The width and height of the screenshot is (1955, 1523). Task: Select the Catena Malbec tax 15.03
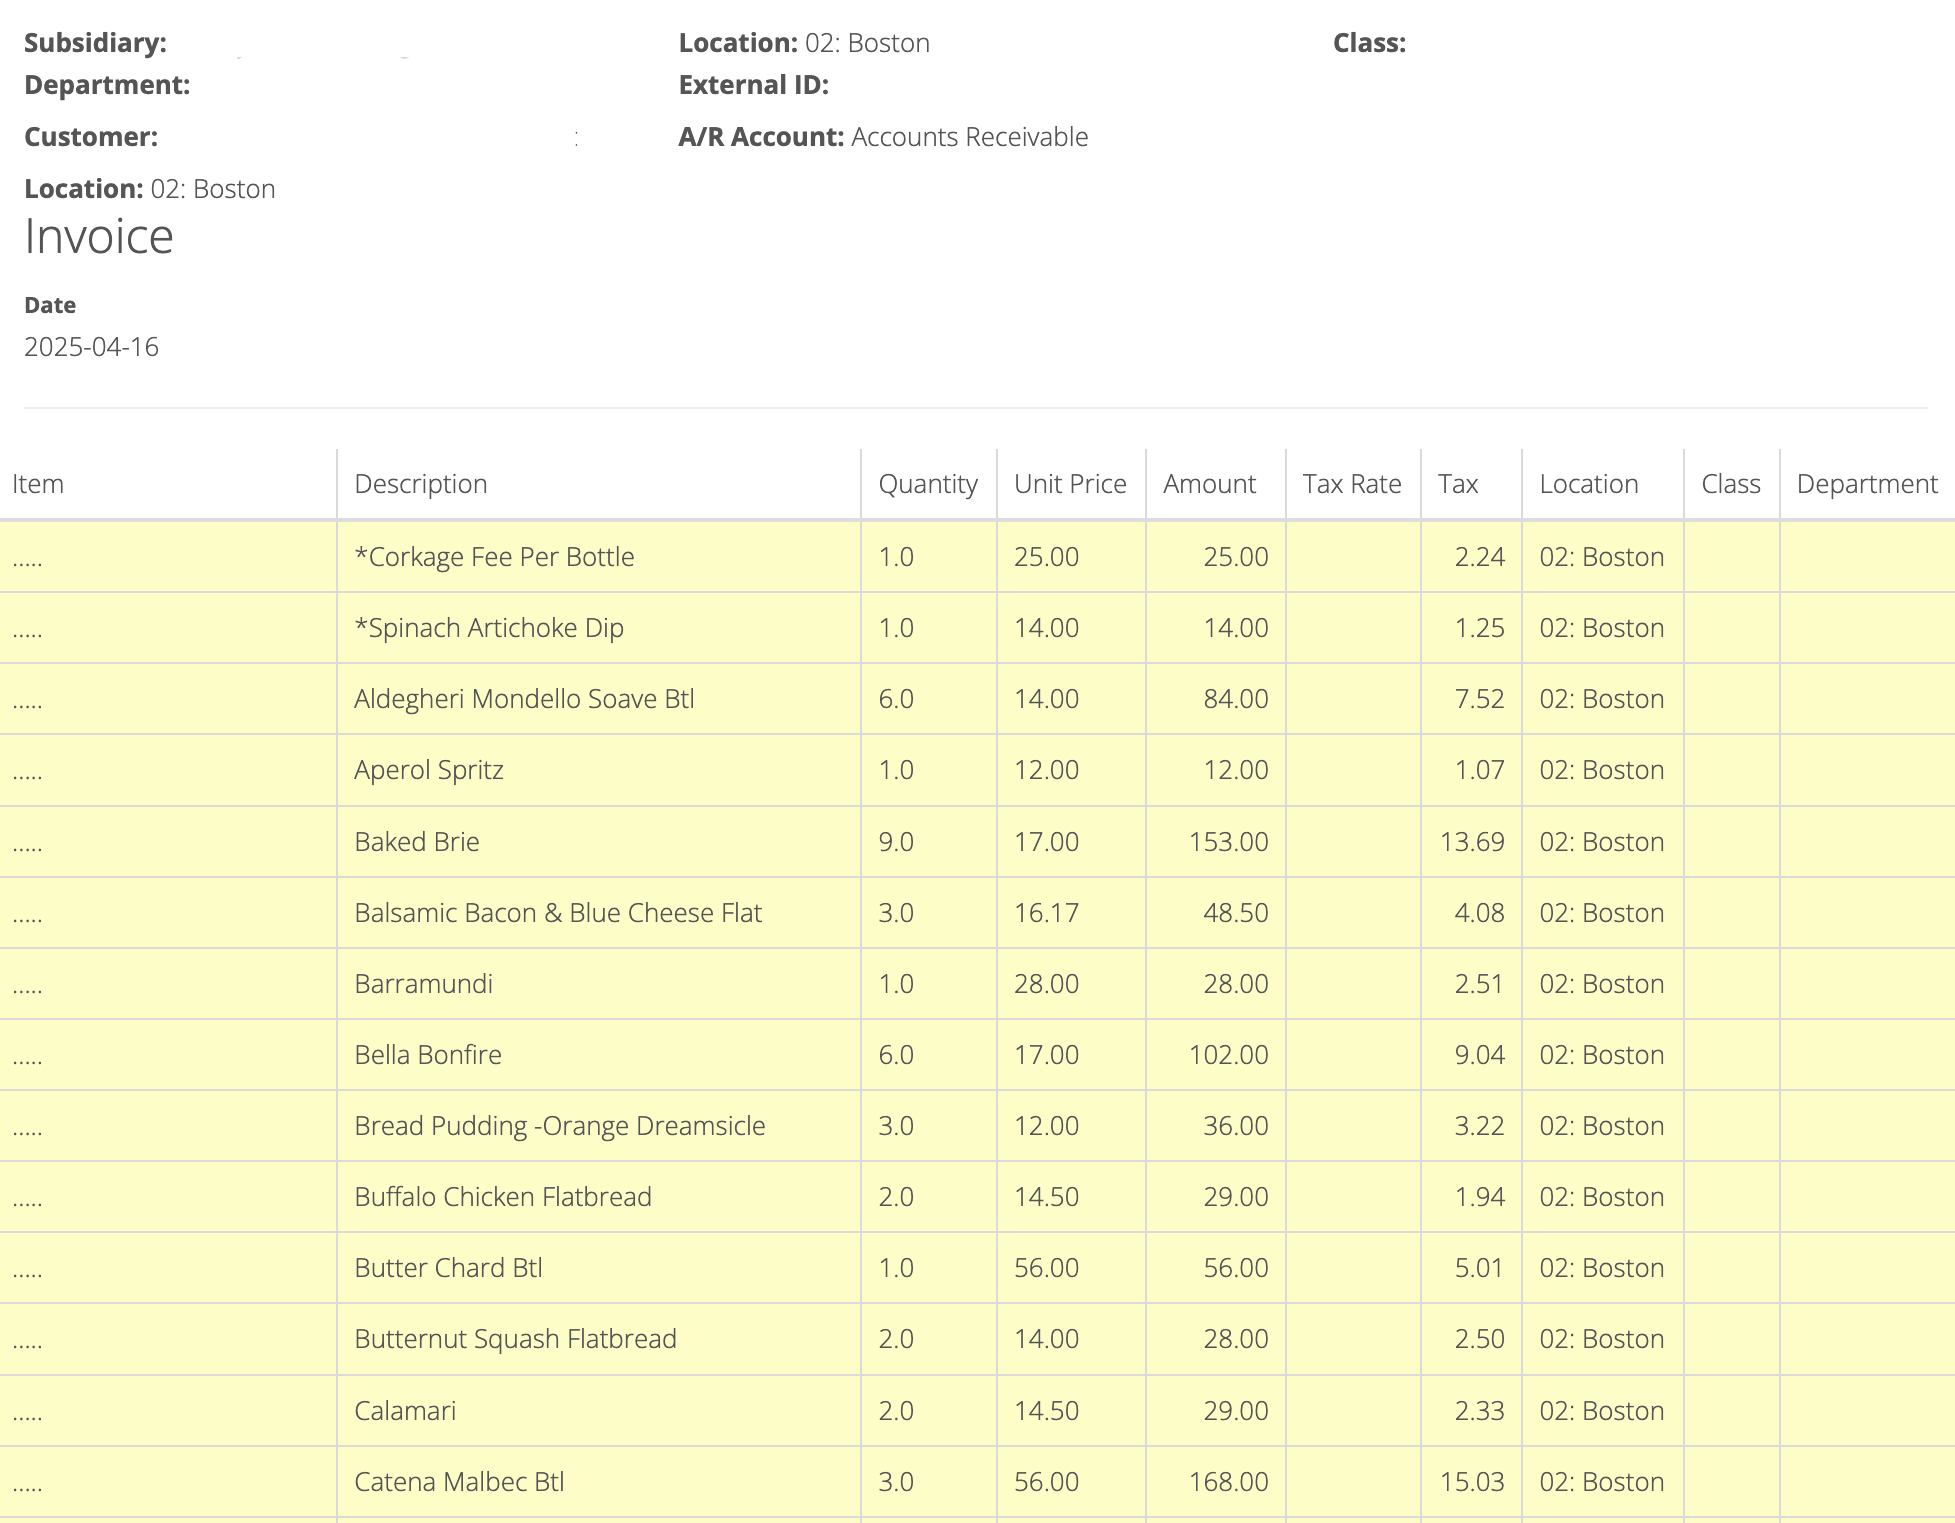click(1472, 1482)
